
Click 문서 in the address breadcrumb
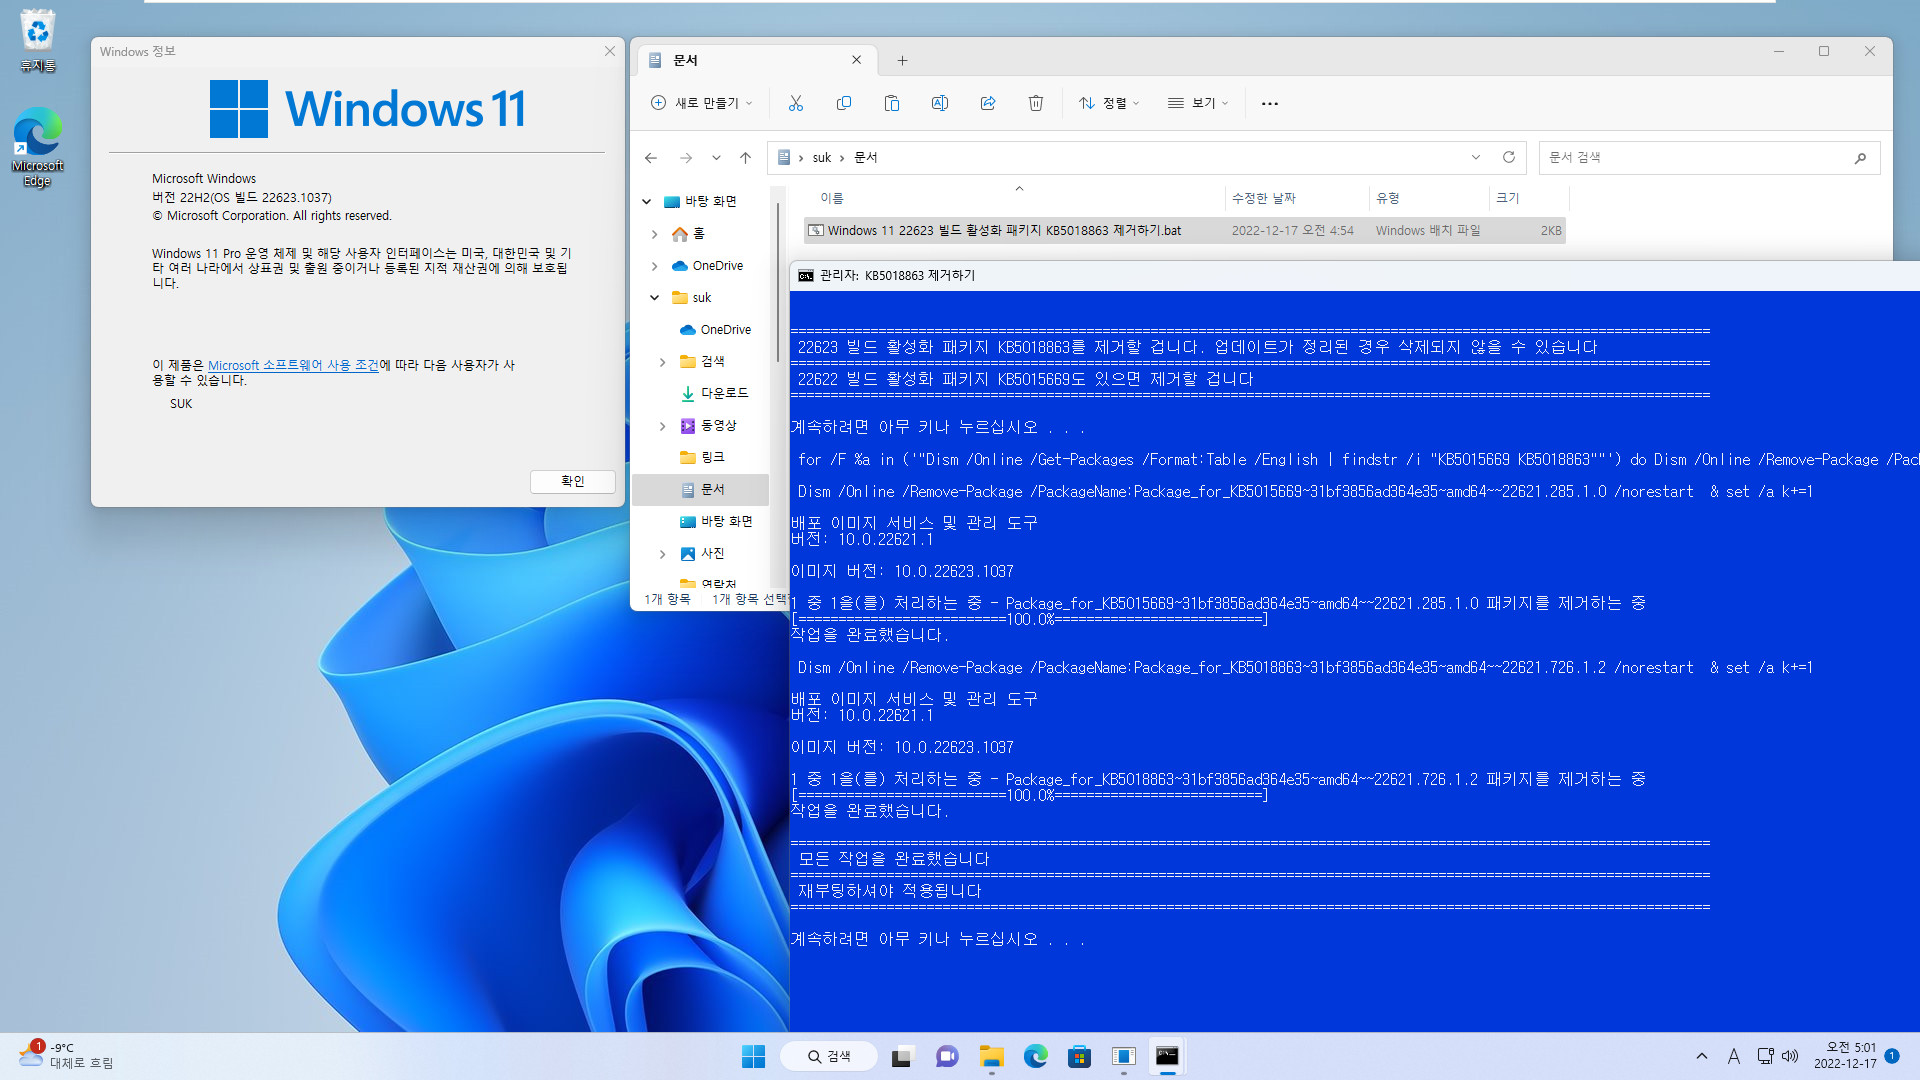pyautogui.click(x=866, y=157)
